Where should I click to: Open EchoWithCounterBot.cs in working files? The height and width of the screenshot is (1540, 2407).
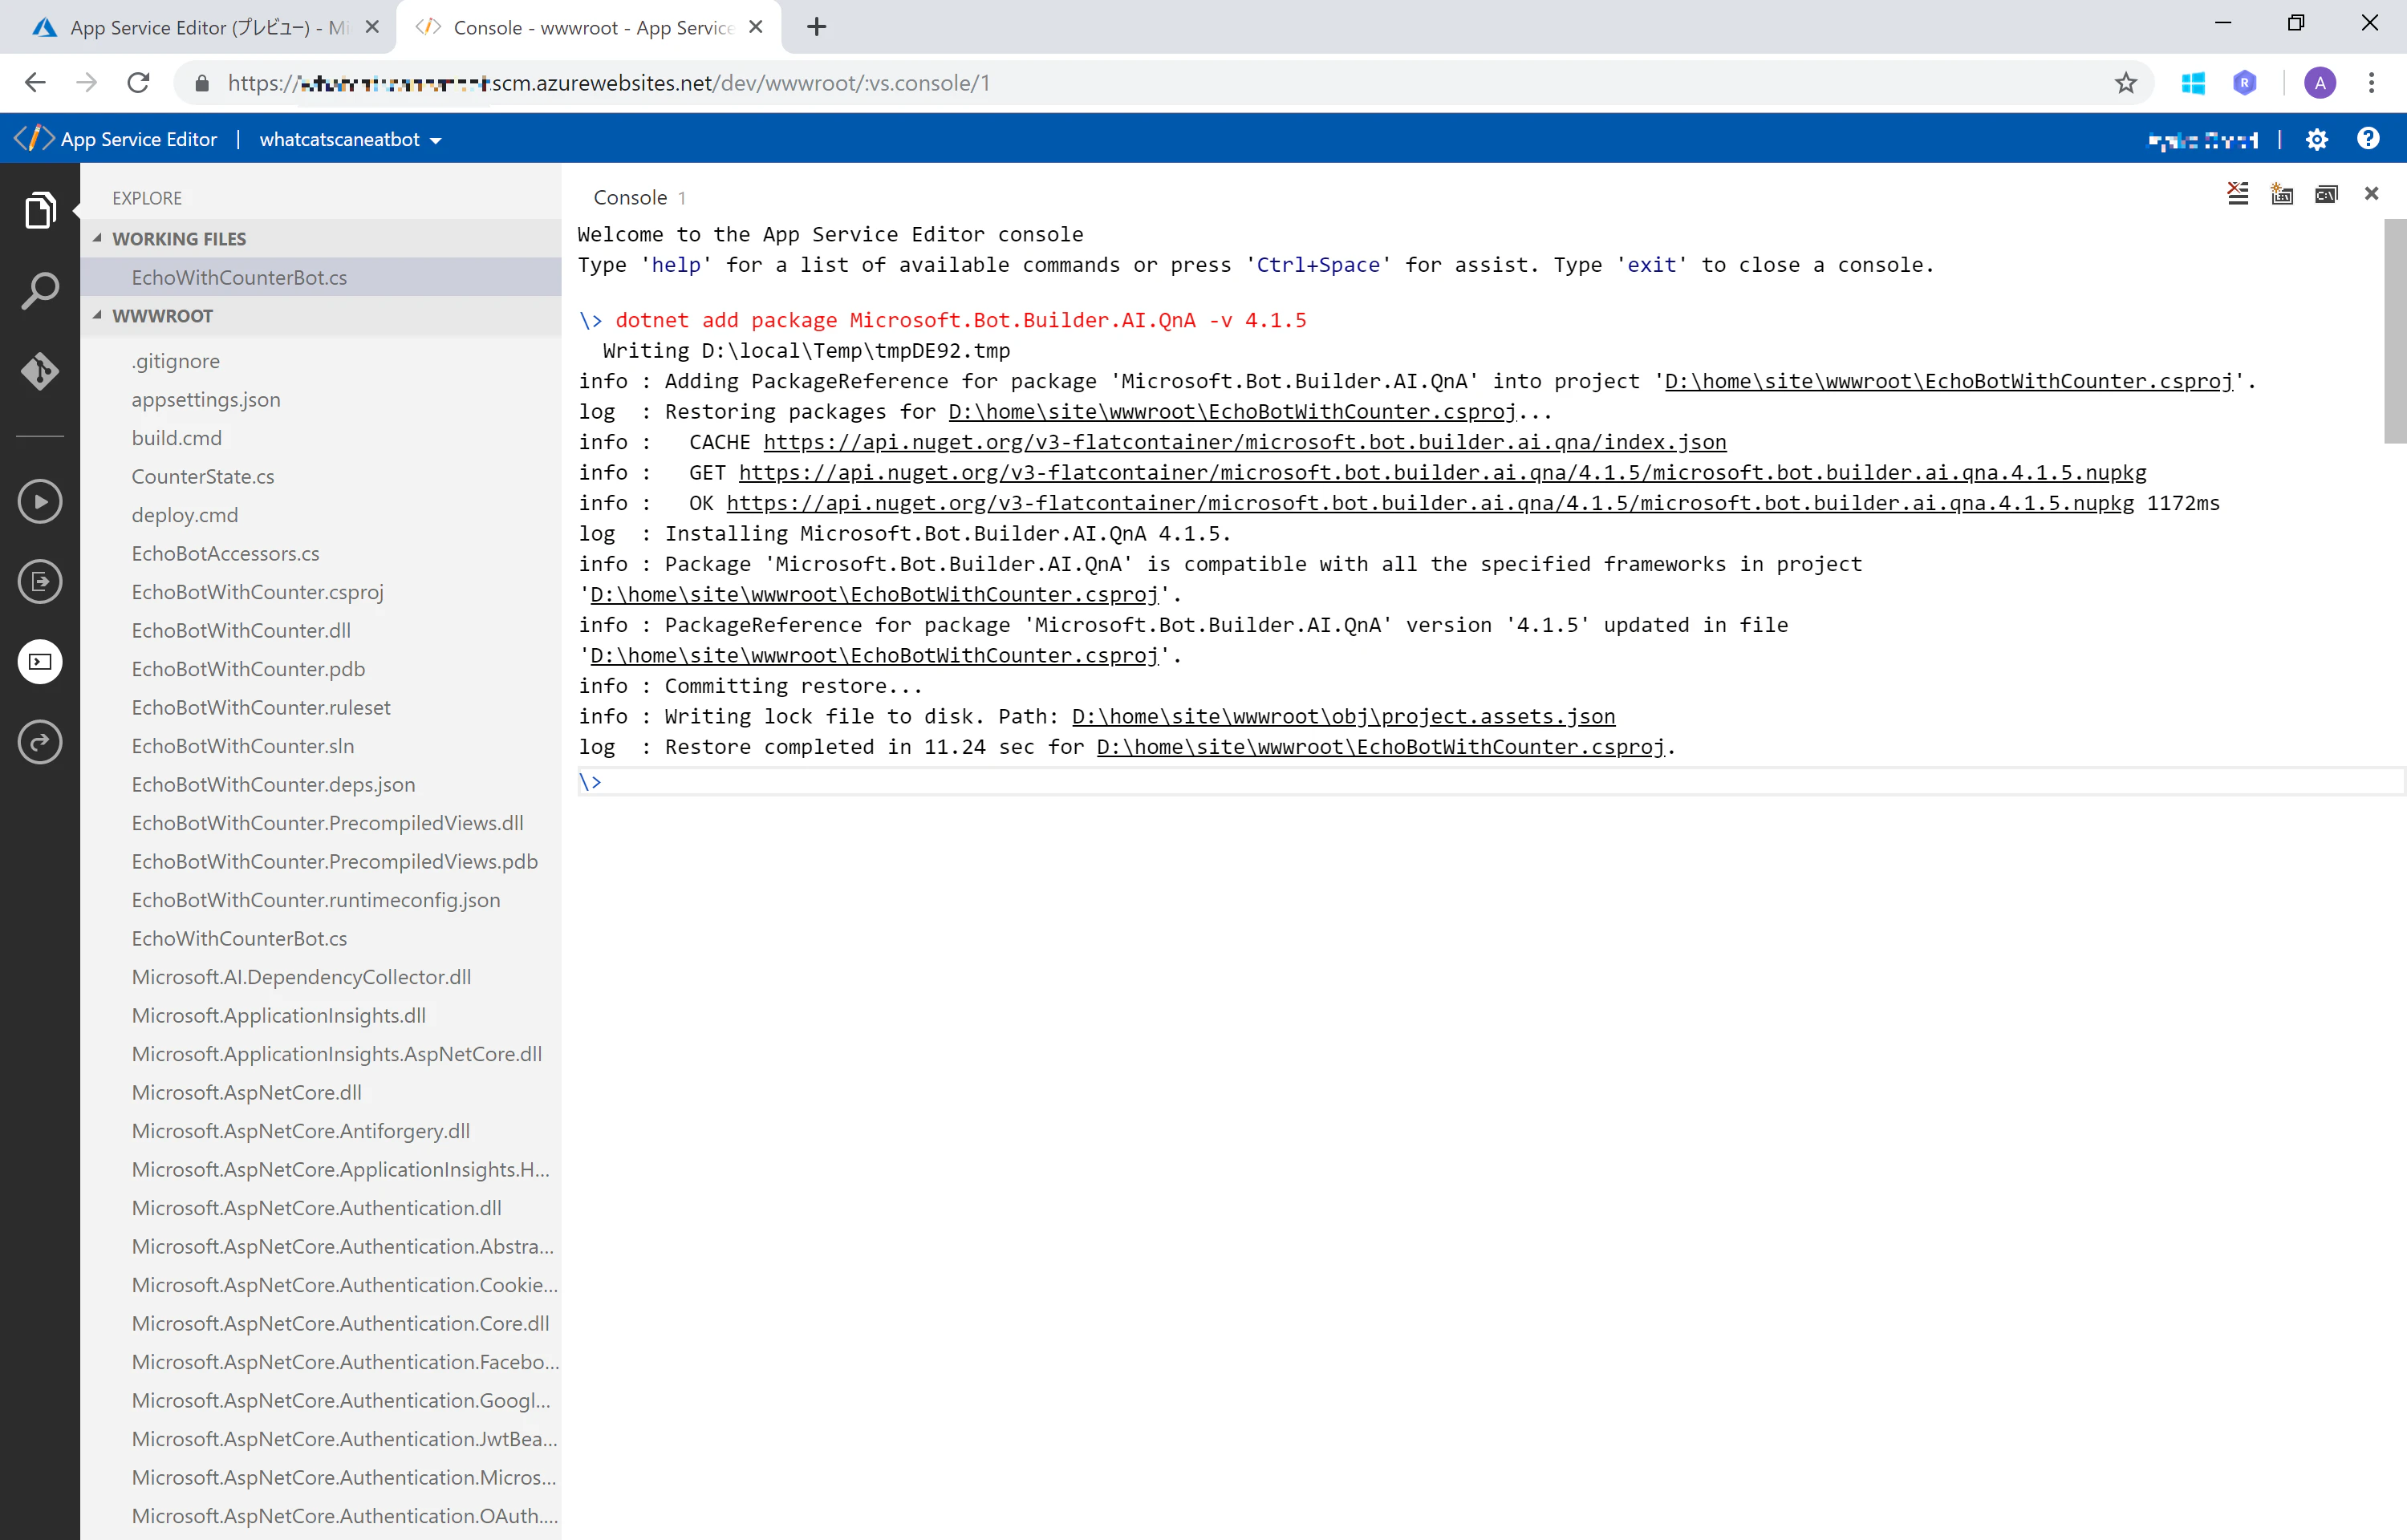320,277
